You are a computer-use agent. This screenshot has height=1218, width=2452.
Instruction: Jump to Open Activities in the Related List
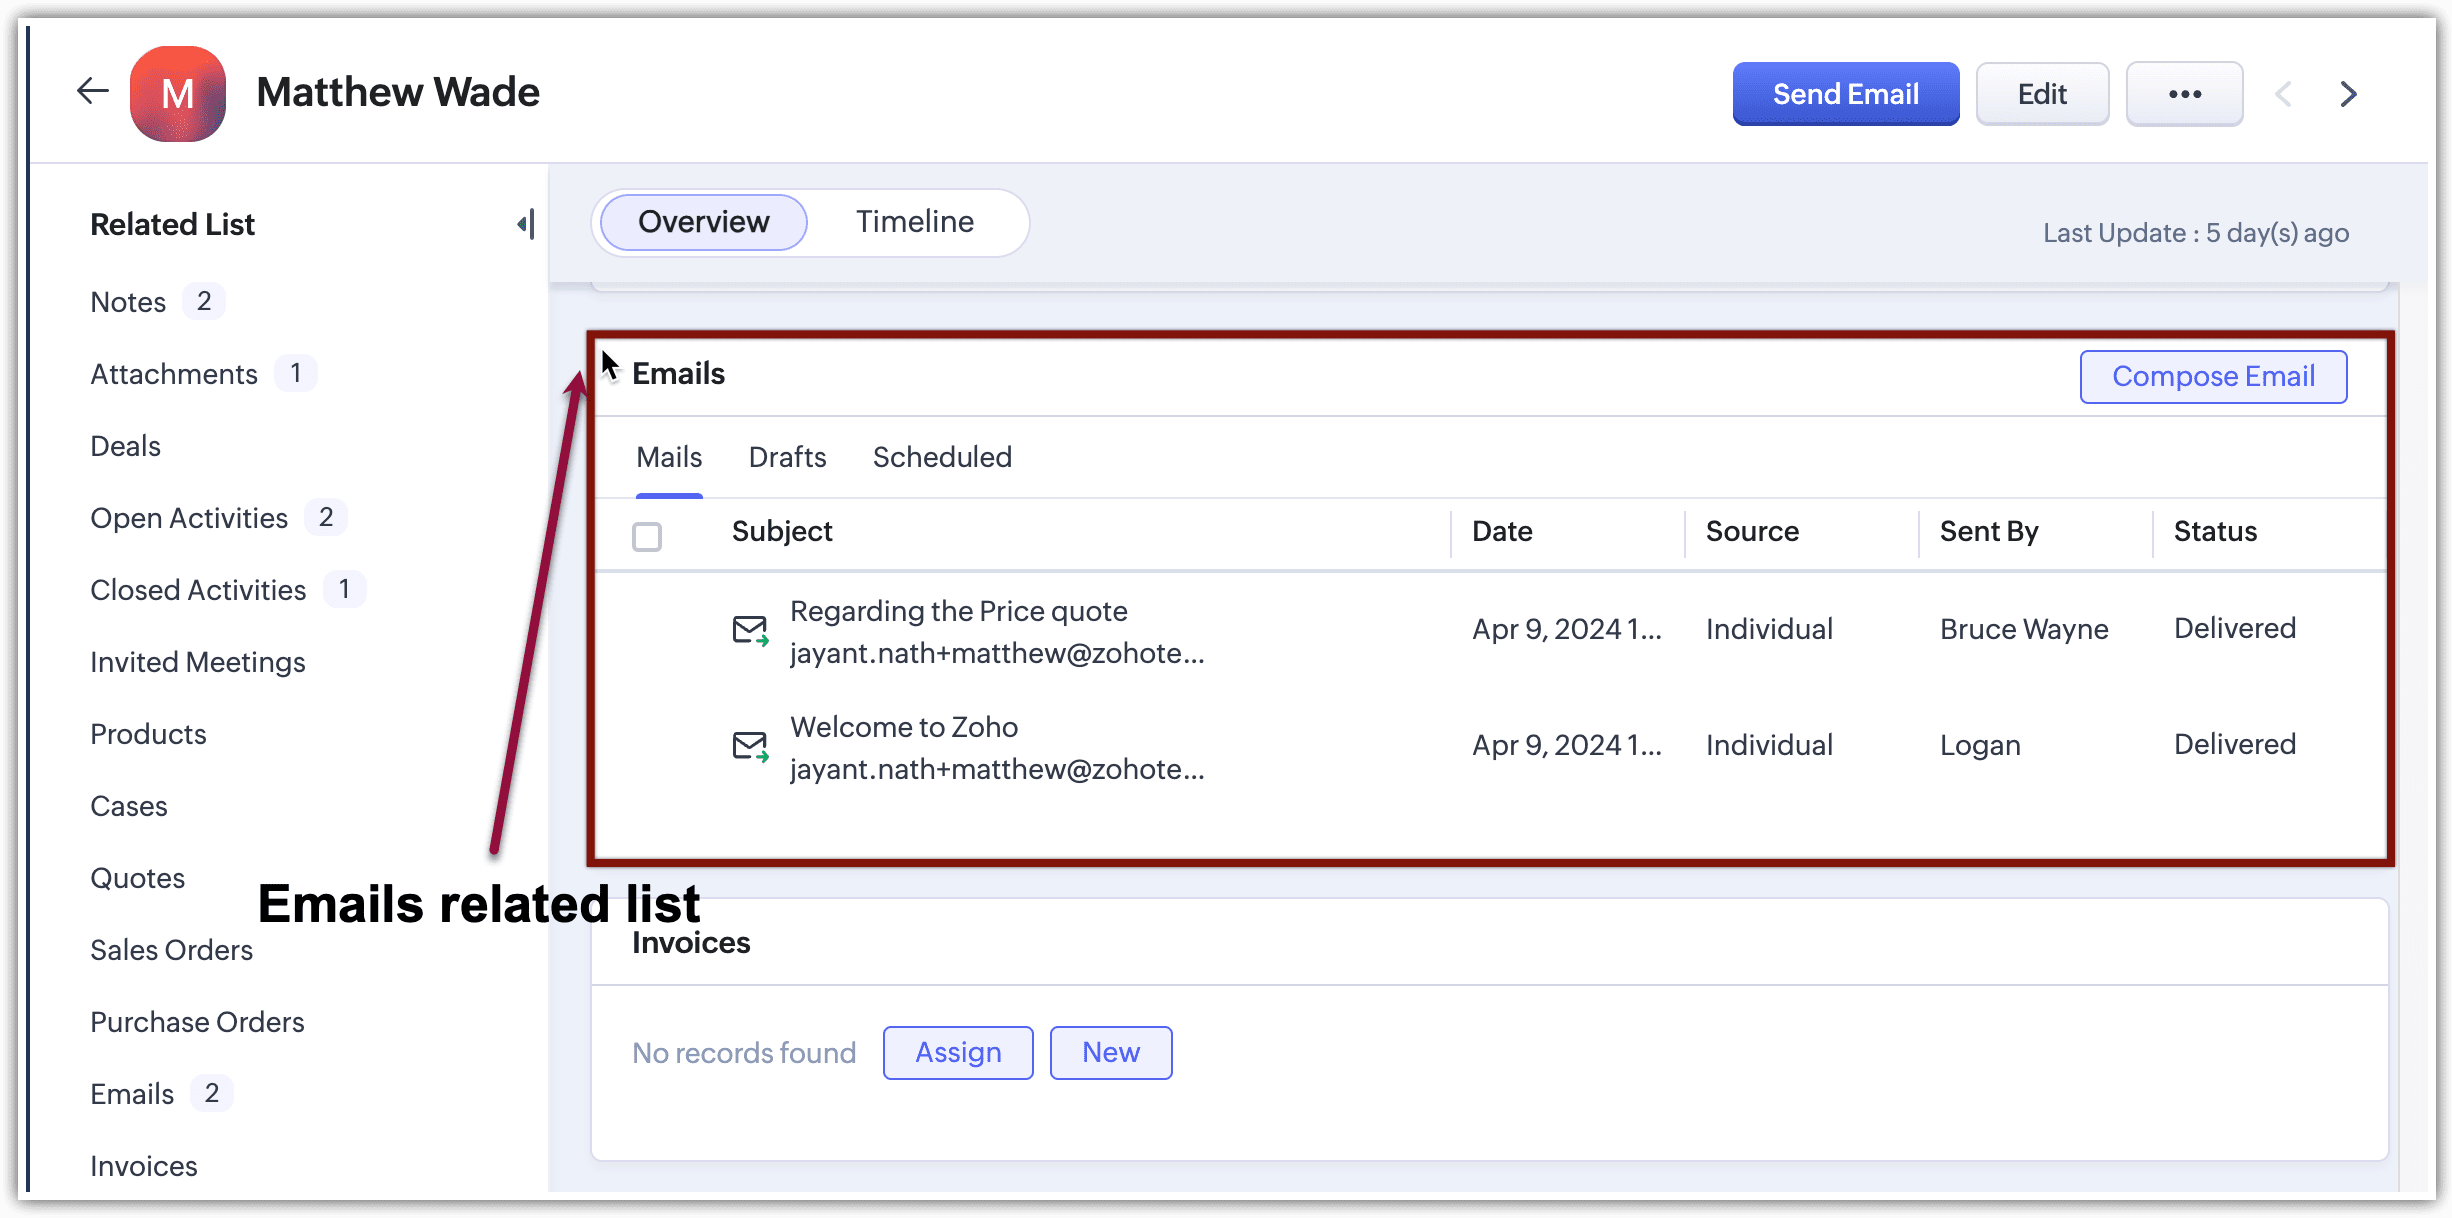point(189,518)
